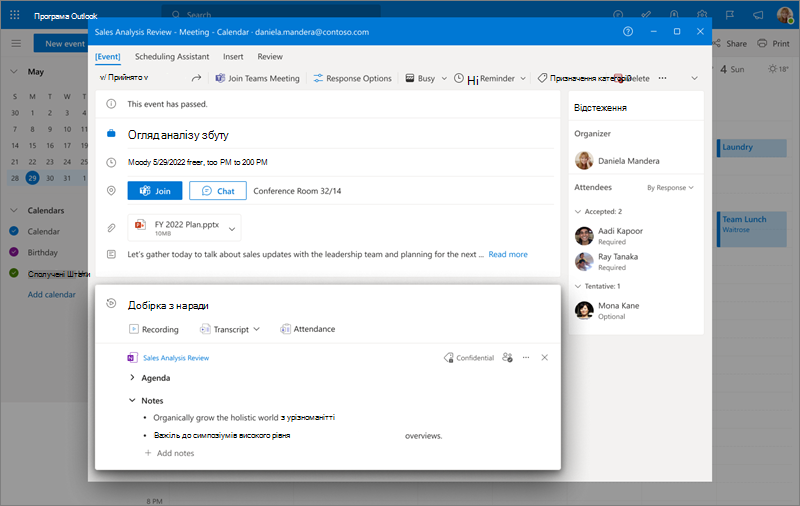The width and height of the screenshot is (800, 506).
Task: Toggle the Birthday calendar checkbox
Action: pyautogui.click(x=14, y=252)
